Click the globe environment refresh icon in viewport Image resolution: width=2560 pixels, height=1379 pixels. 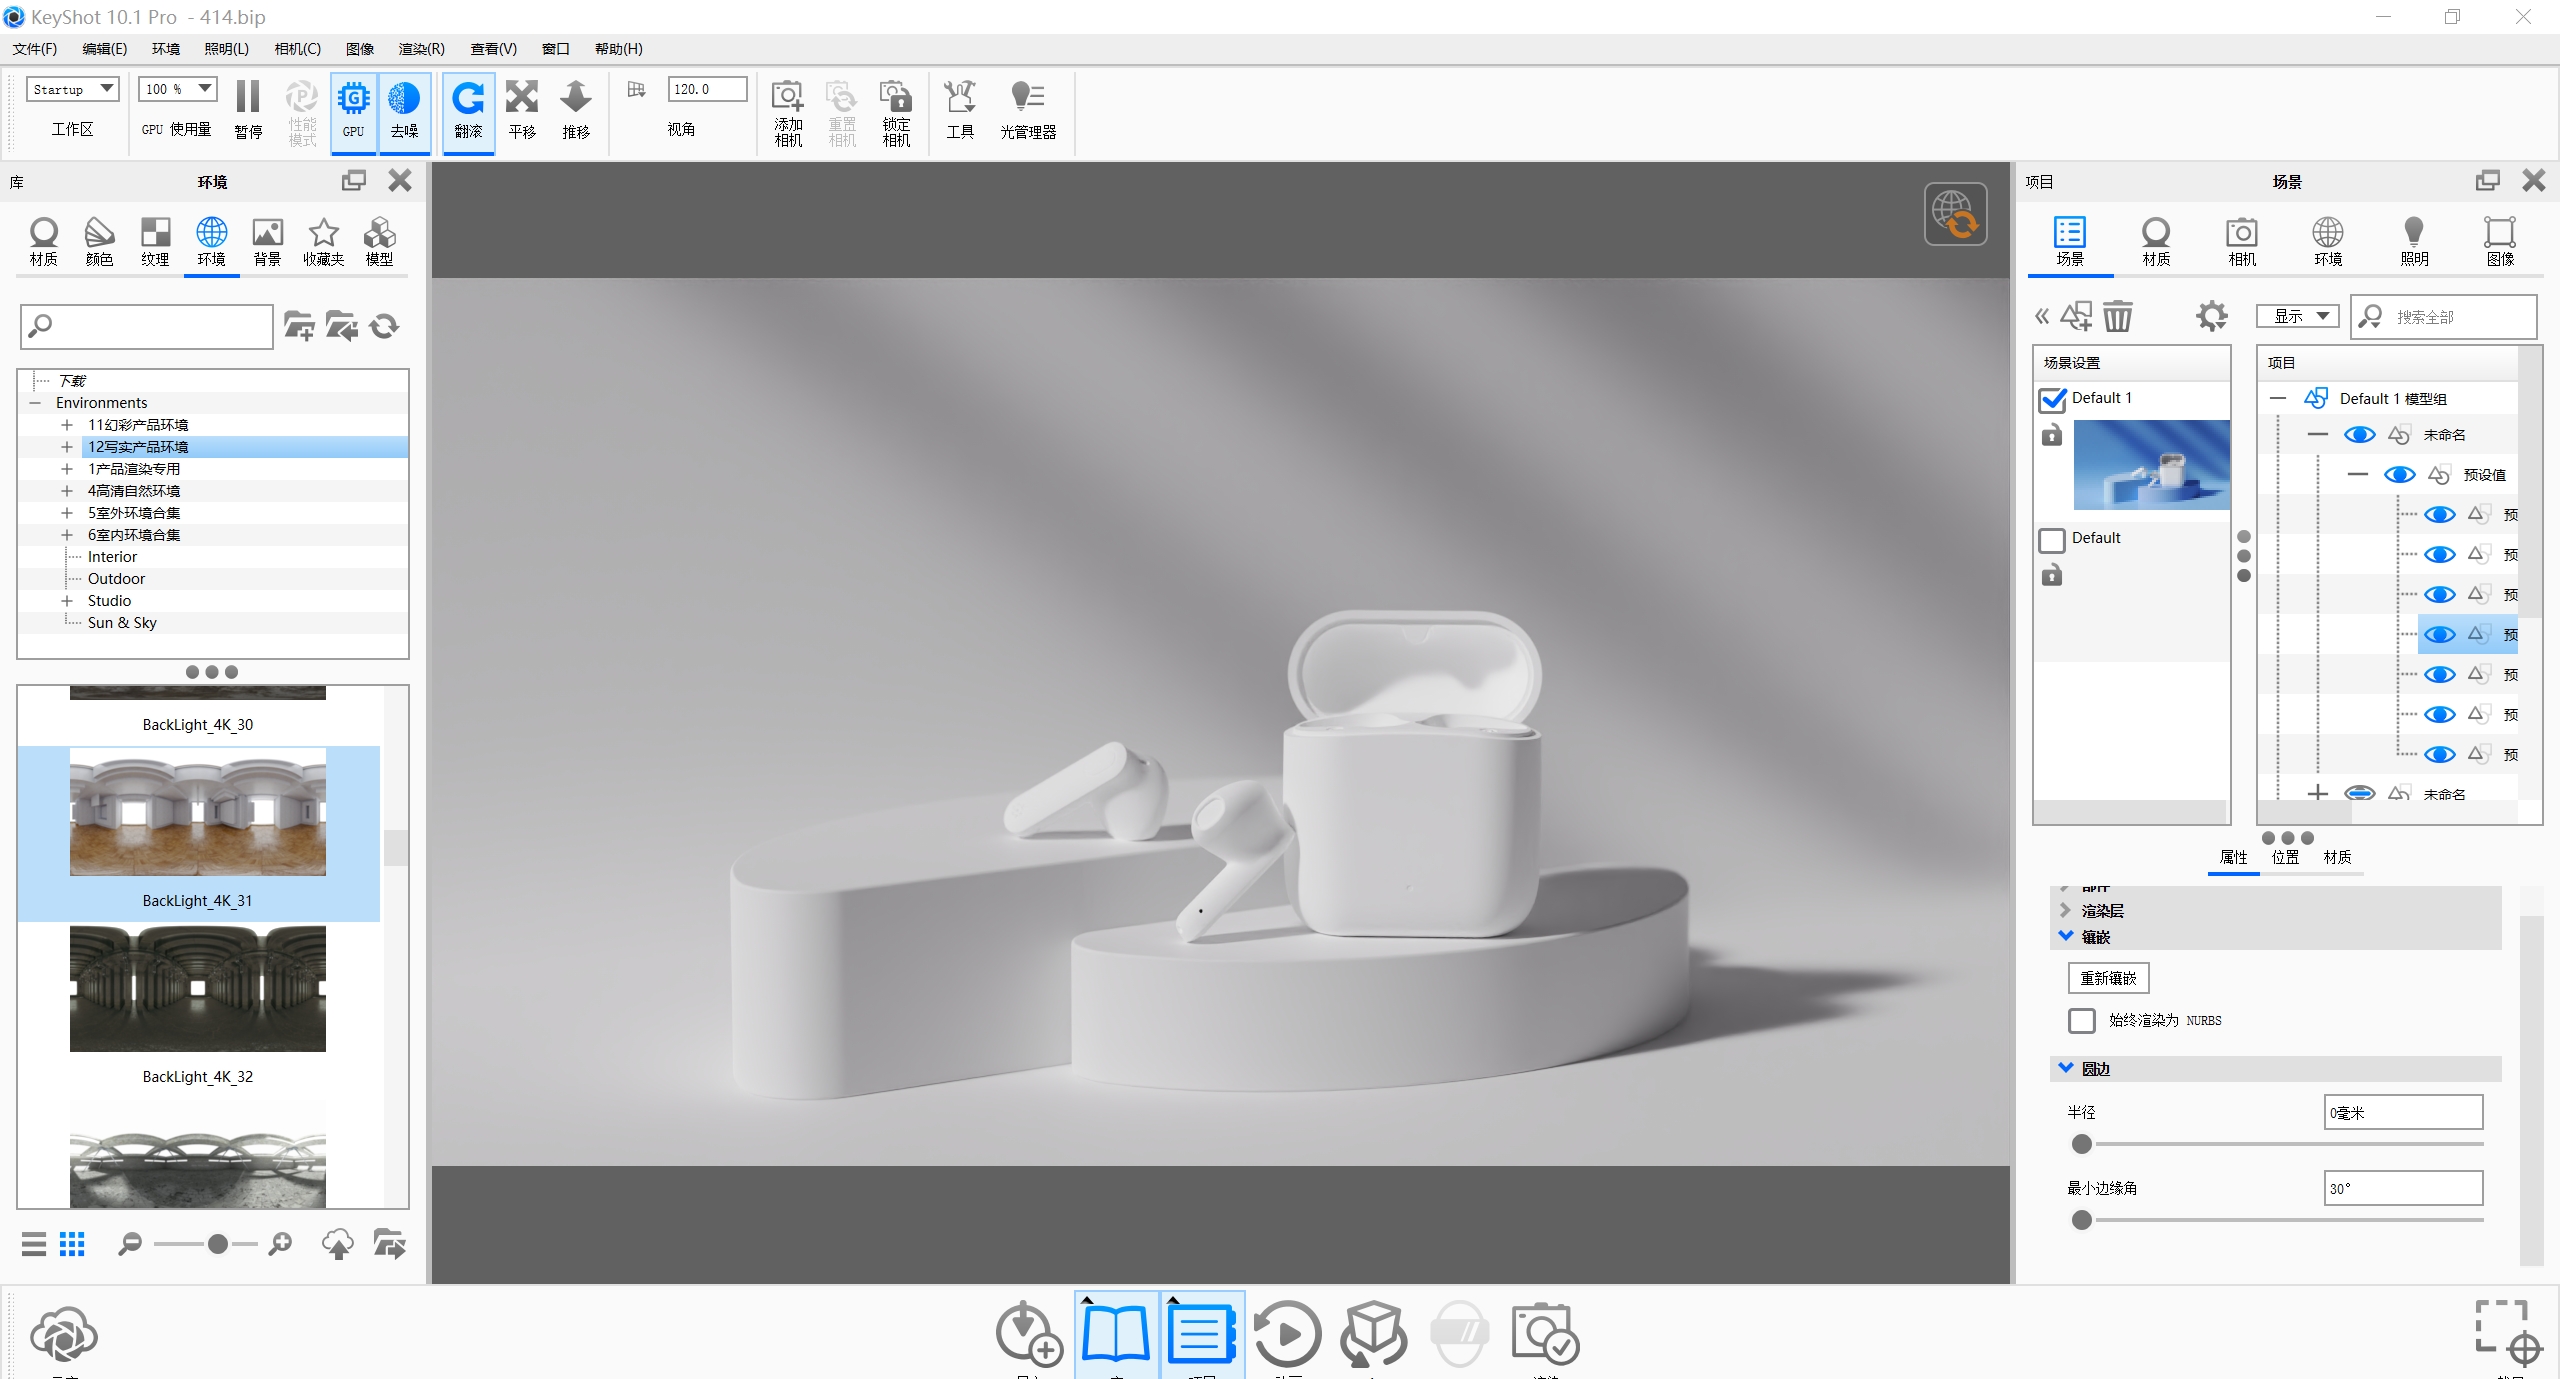pos(1955,214)
